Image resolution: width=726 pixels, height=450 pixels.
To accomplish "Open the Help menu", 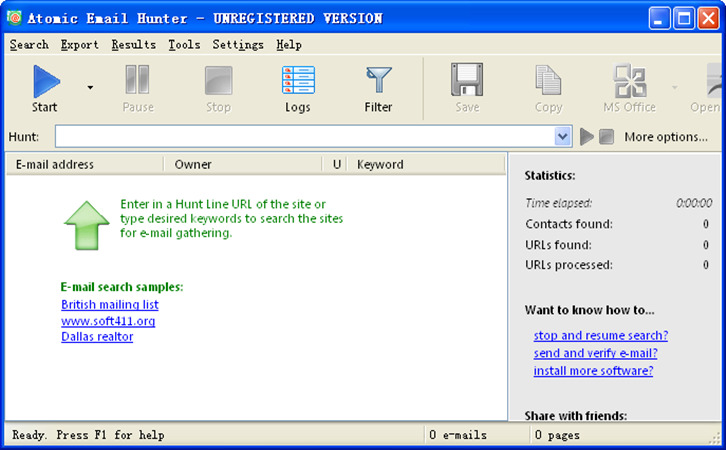I will coord(289,45).
